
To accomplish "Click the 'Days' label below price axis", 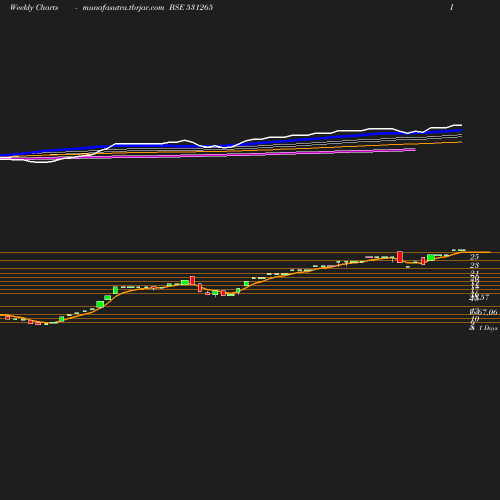I will coord(491,328).
